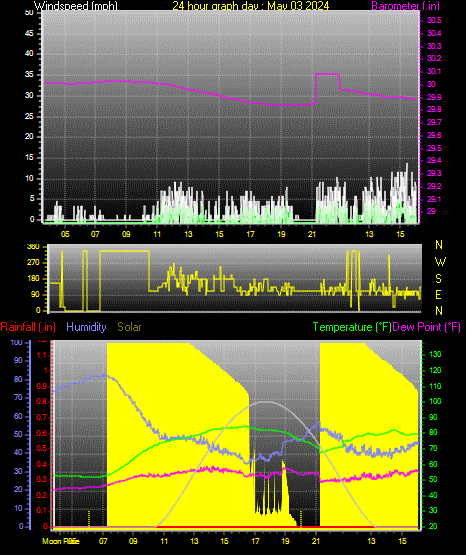Click the Windspeed (mph) axis title
This screenshot has width=466, height=555.
[x=75, y=6]
